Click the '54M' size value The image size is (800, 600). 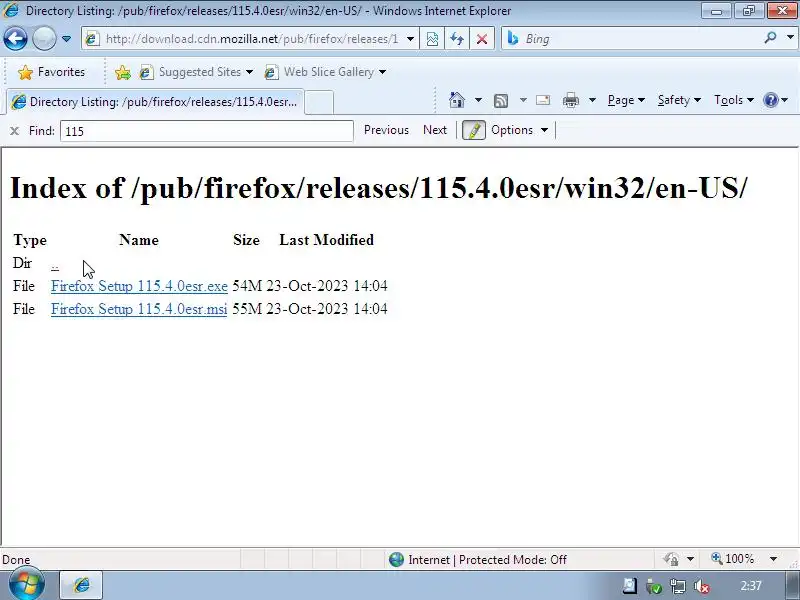point(247,286)
